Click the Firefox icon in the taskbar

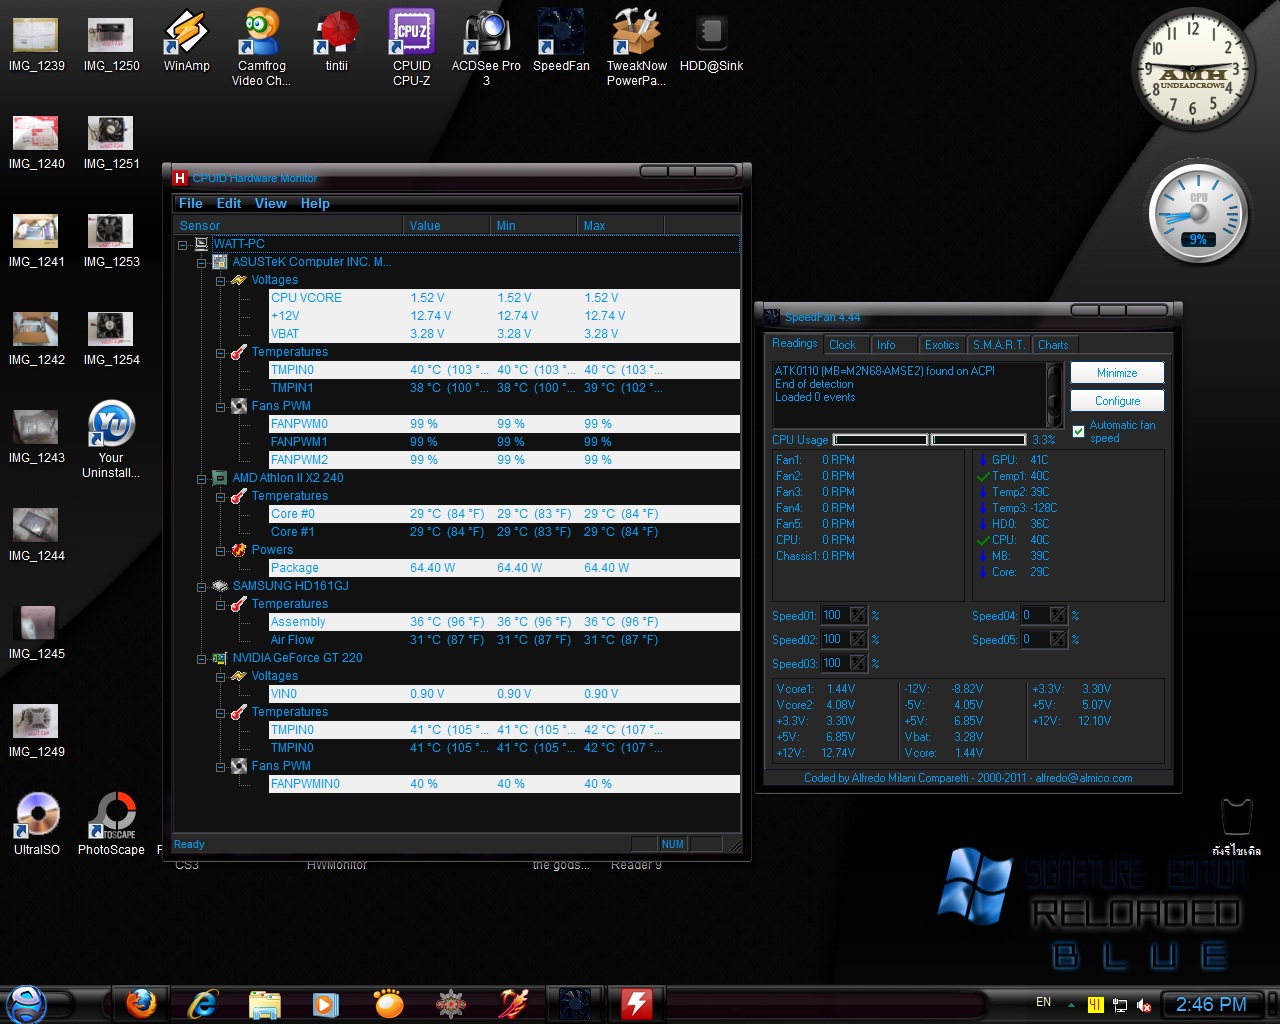pos(141,1002)
